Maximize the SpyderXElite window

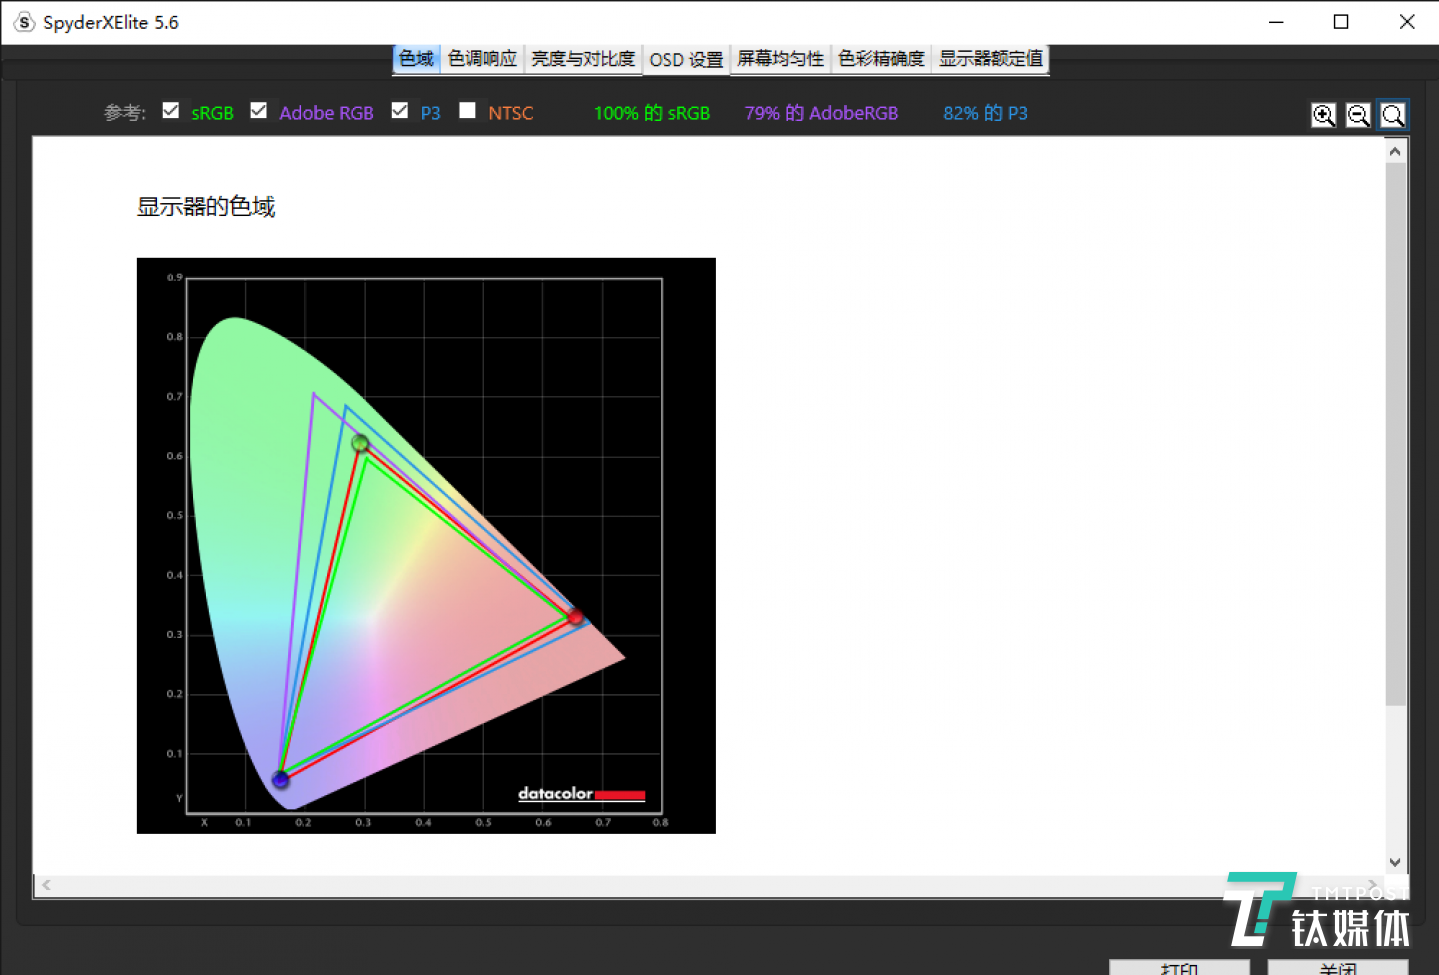[1341, 22]
